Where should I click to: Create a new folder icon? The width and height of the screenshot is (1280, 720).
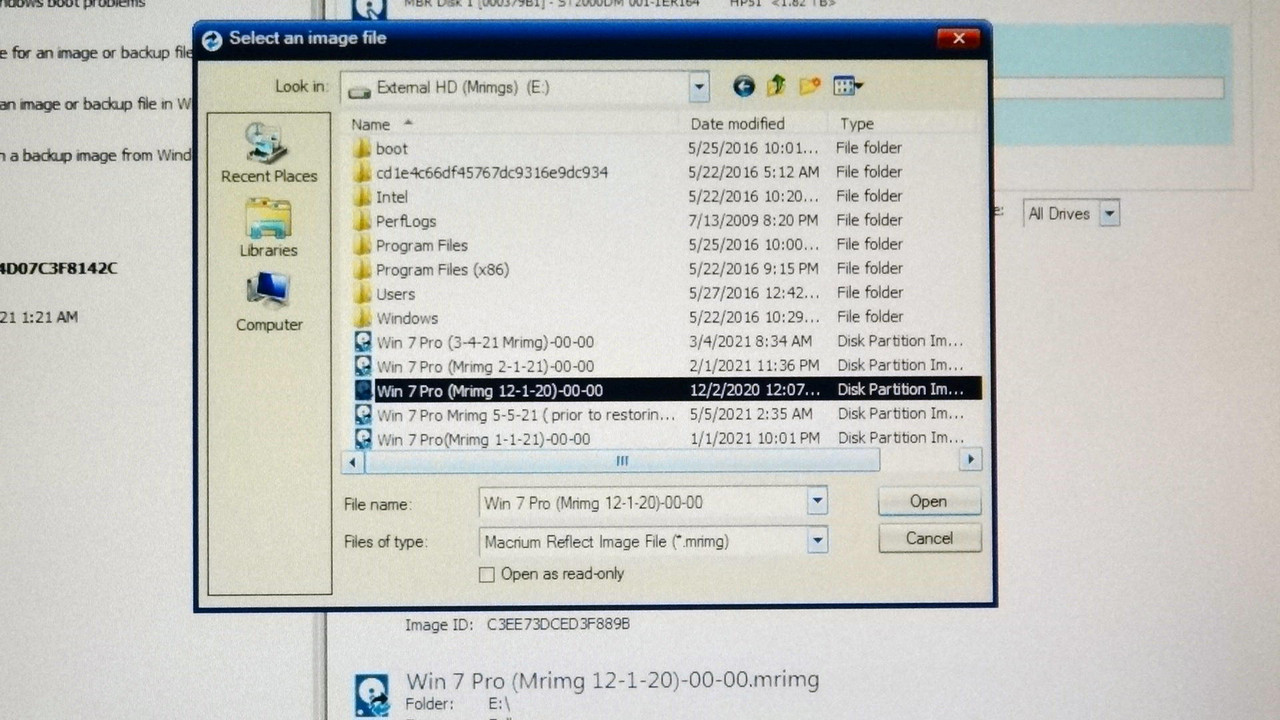[x=809, y=87]
